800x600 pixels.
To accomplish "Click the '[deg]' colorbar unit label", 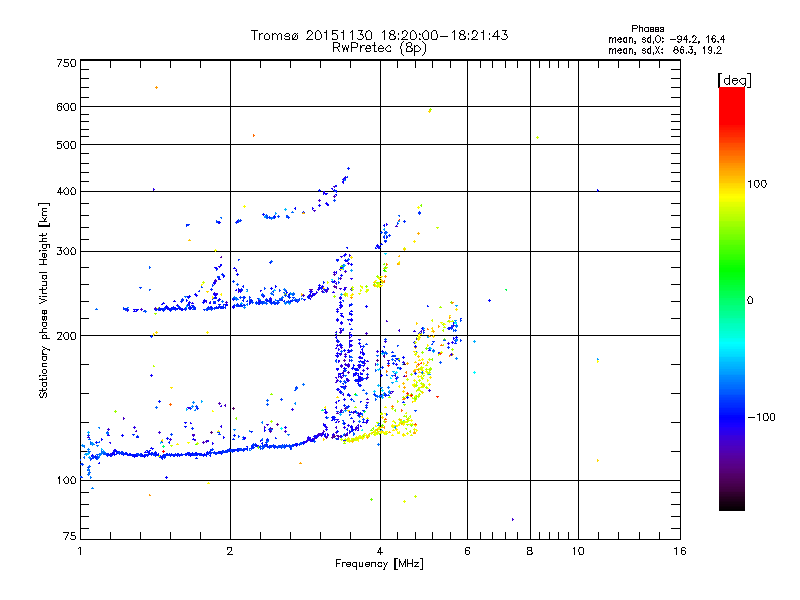I will (x=734, y=80).
